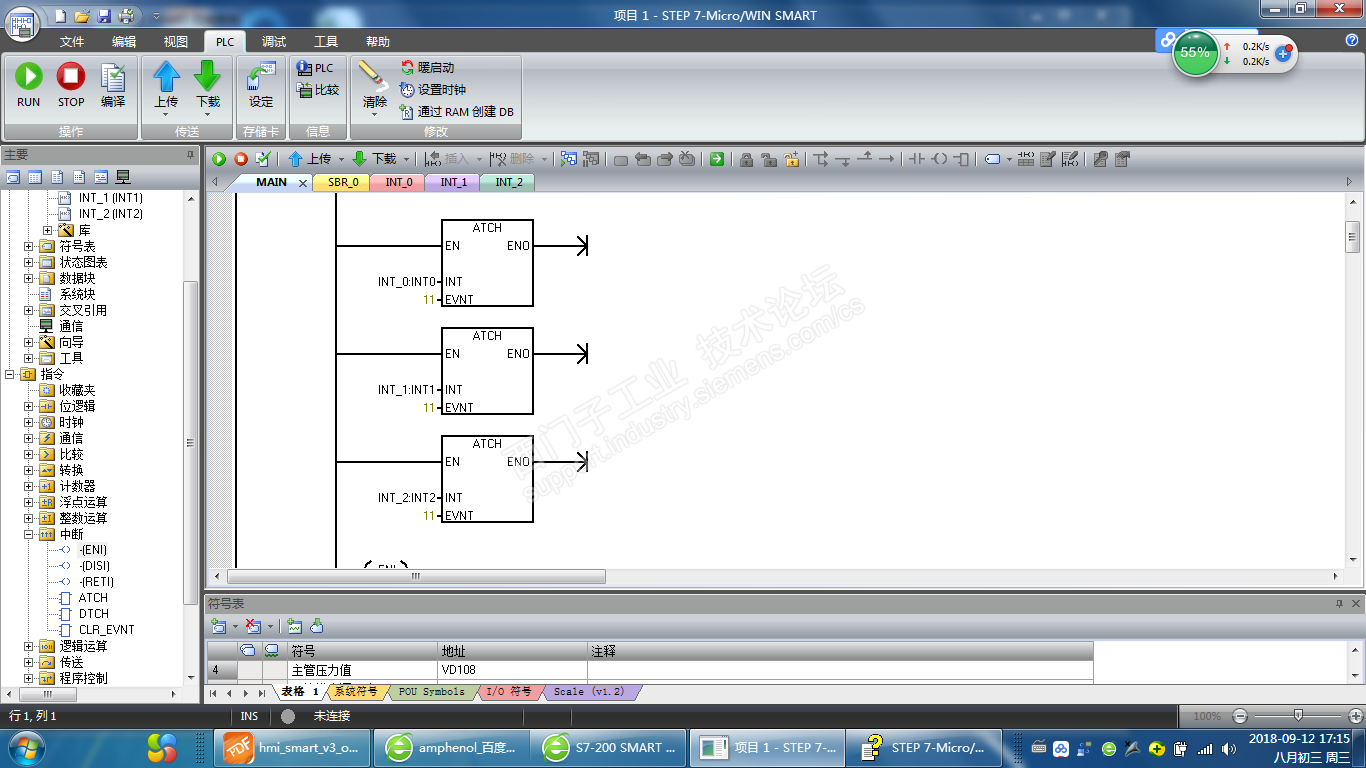Click the green RUN button in the ribbon
Viewport: 1366px width, 768px height.
(29, 85)
